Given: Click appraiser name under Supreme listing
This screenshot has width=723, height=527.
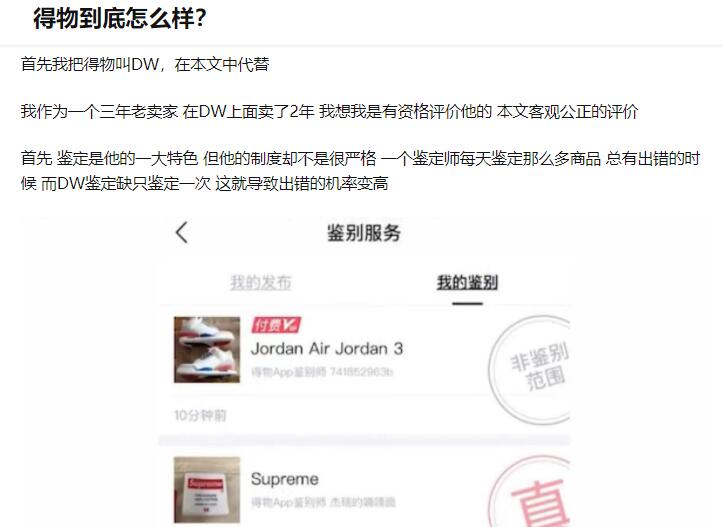Looking at the screenshot, I should tap(323, 502).
